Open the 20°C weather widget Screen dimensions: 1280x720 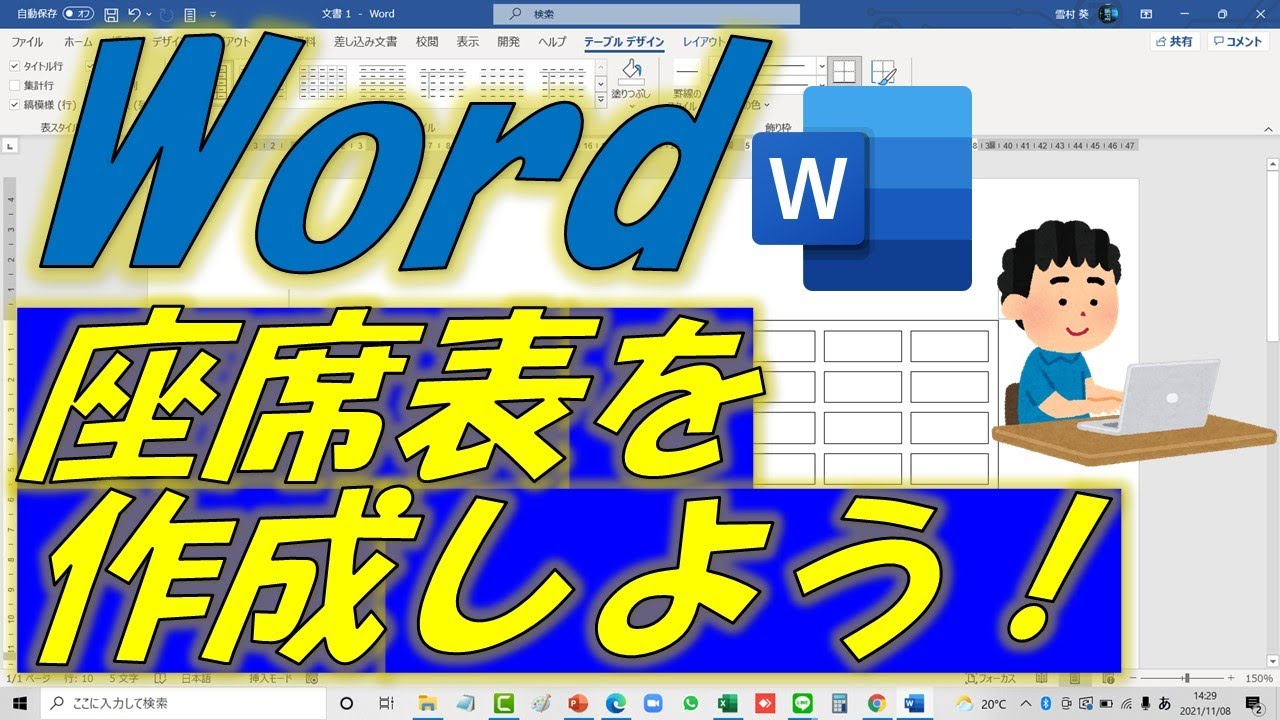coord(982,703)
